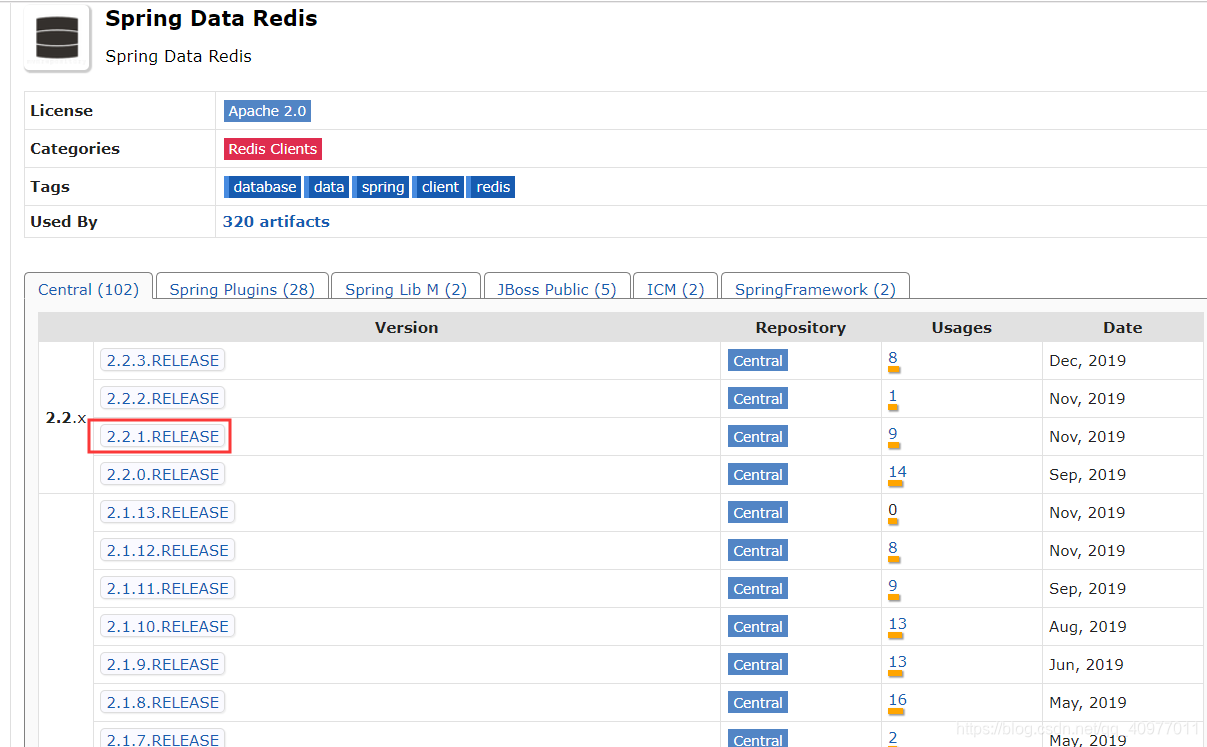
Task: Switch to the SpringFramework (2) tab
Action: 815,289
